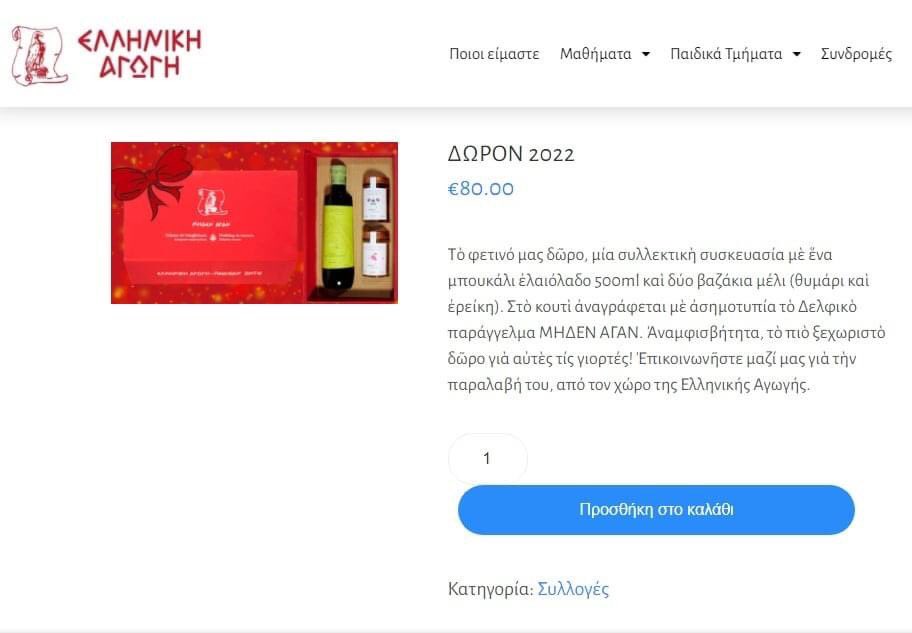The width and height of the screenshot is (912, 633).
Task: Click the scroll emblem logo icon
Action: point(40,56)
